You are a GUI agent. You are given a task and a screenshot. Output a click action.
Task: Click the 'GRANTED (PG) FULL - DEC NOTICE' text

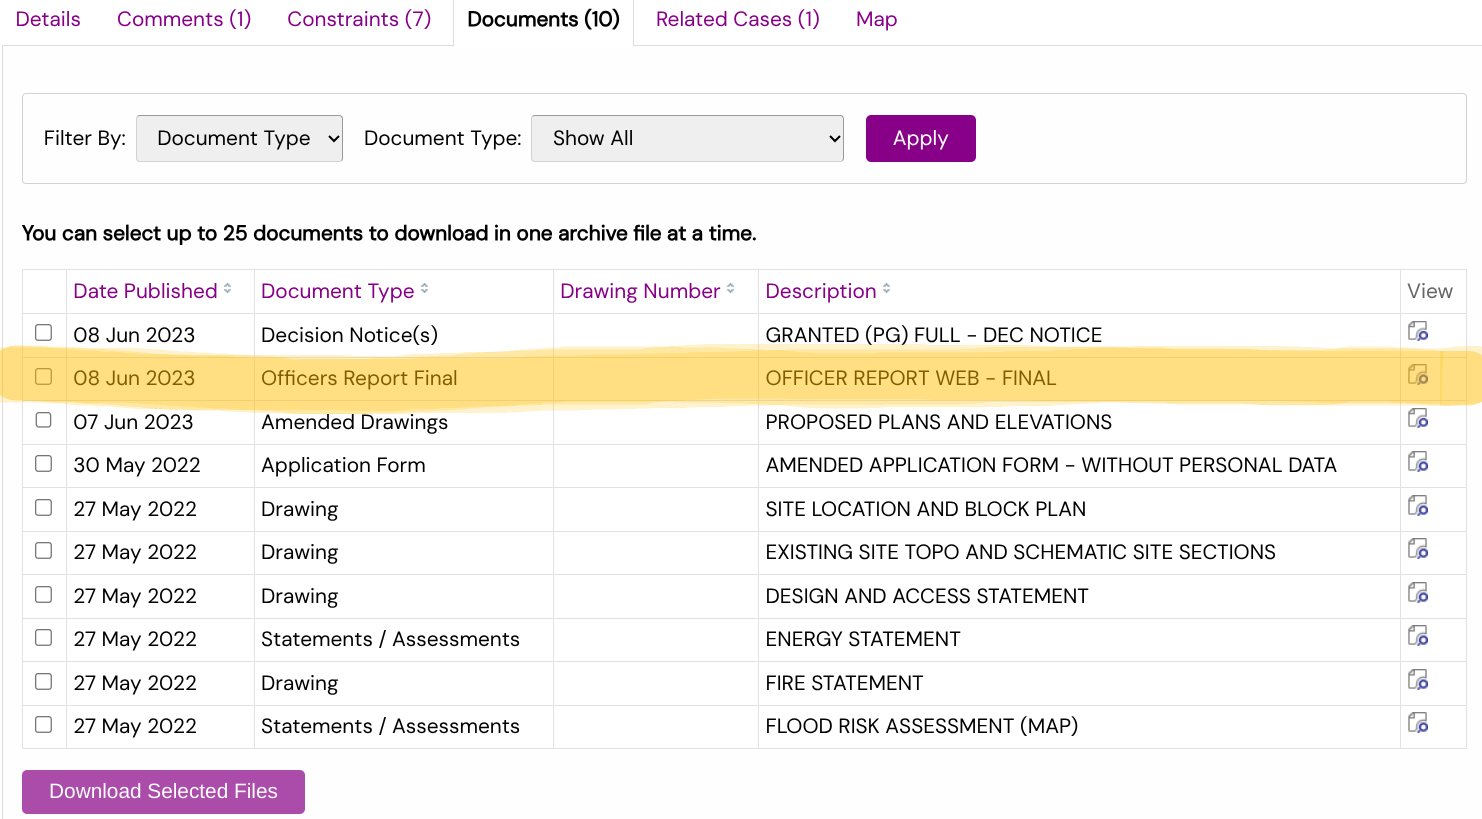tap(933, 335)
